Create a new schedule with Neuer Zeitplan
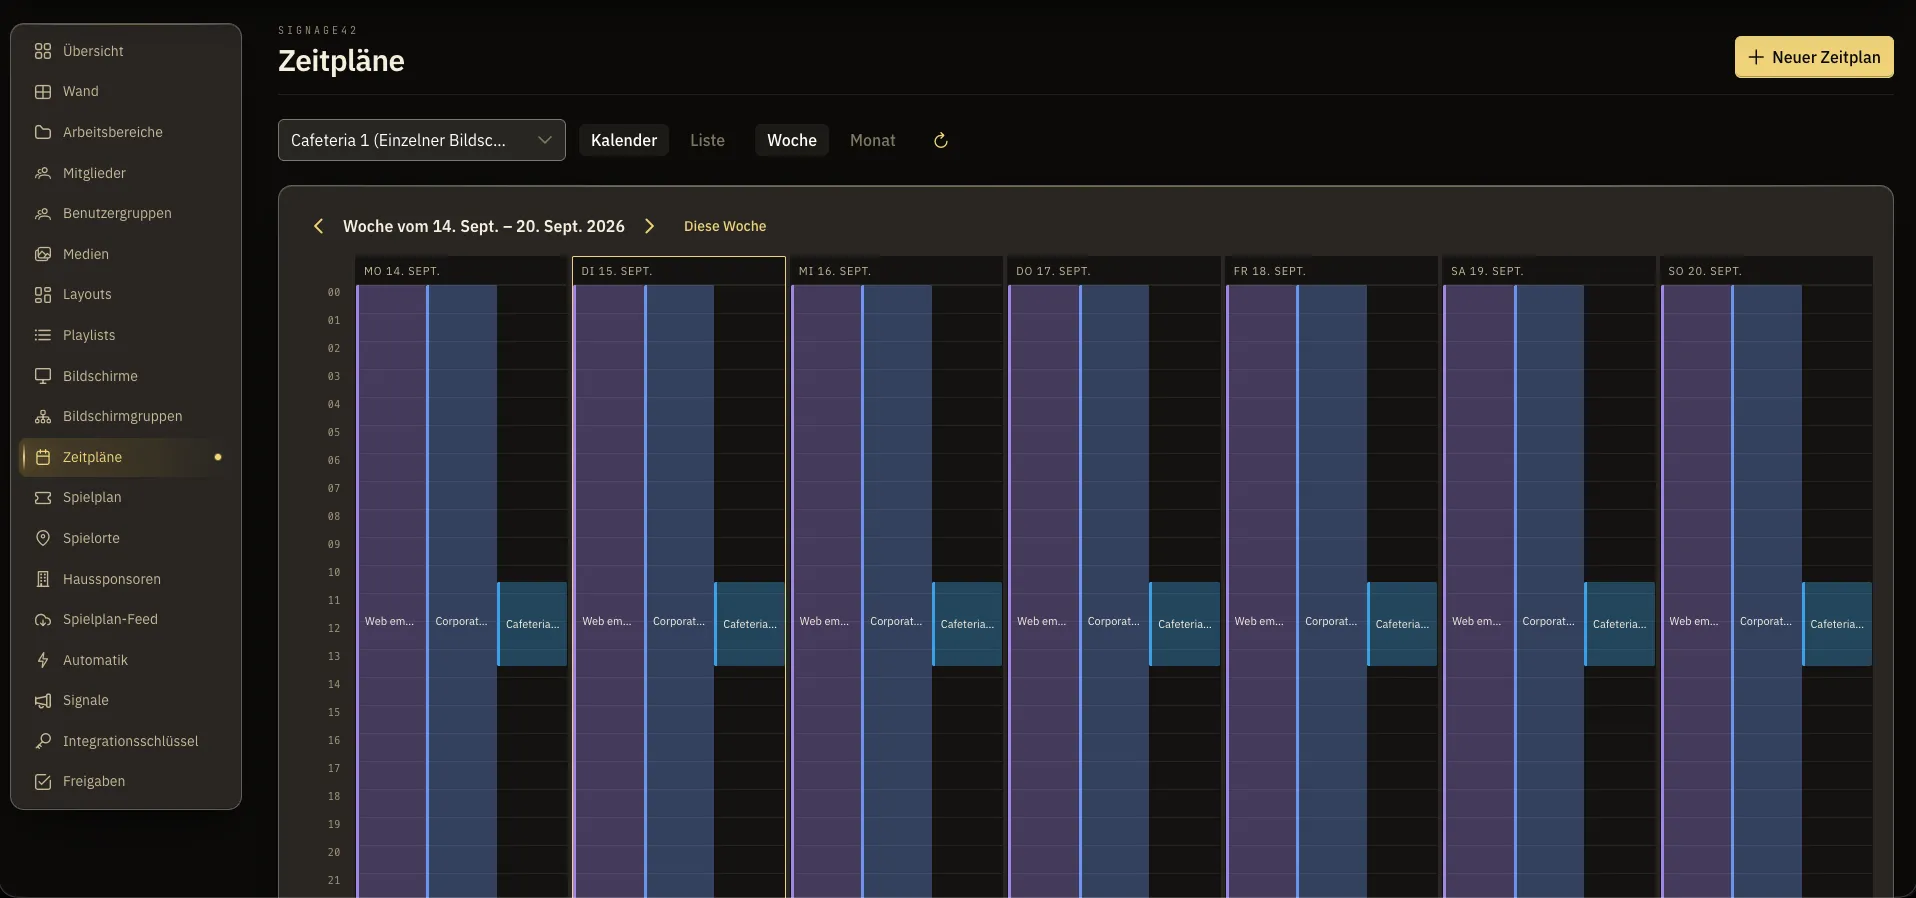The height and width of the screenshot is (898, 1916). pos(1814,57)
